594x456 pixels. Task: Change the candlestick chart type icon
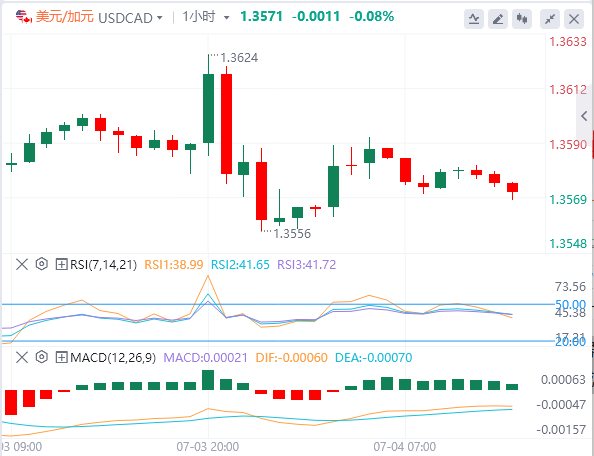click(522, 19)
